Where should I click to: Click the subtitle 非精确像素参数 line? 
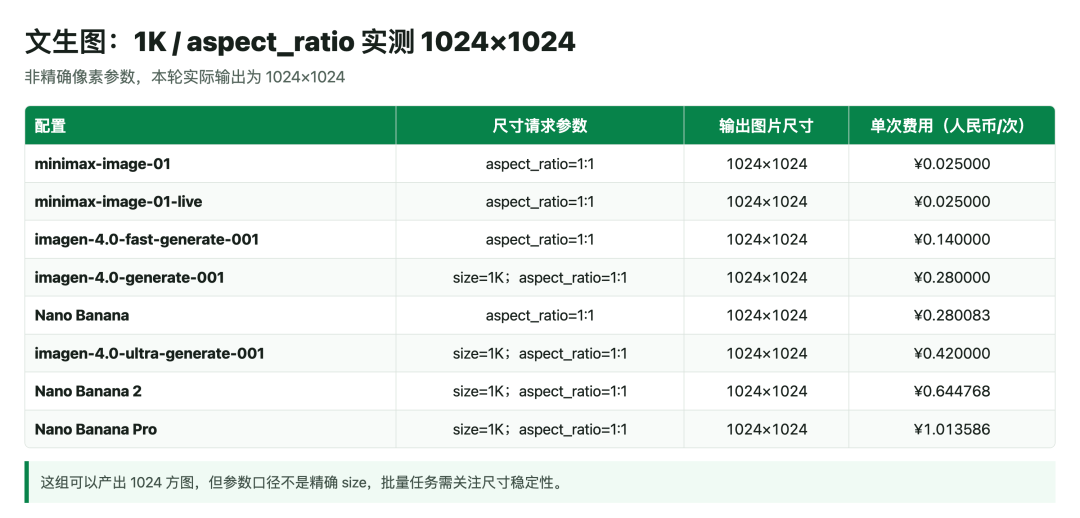[x=185, y=77]
